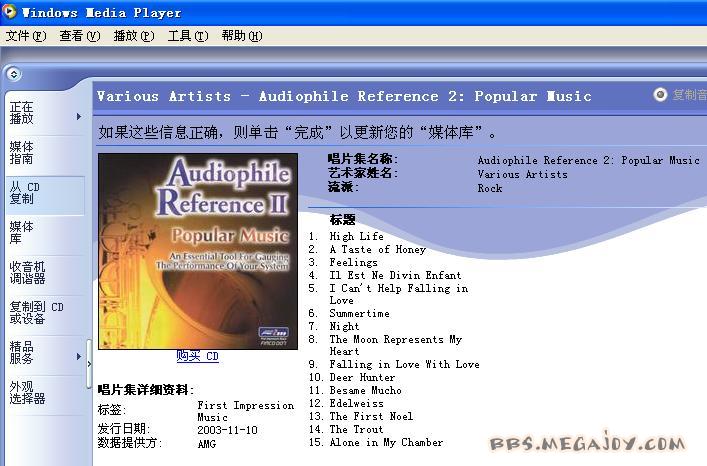Viewport: 707px width, 466px height.
Task: Open Media Guide (媒体指南) tab
Action: 45,153
